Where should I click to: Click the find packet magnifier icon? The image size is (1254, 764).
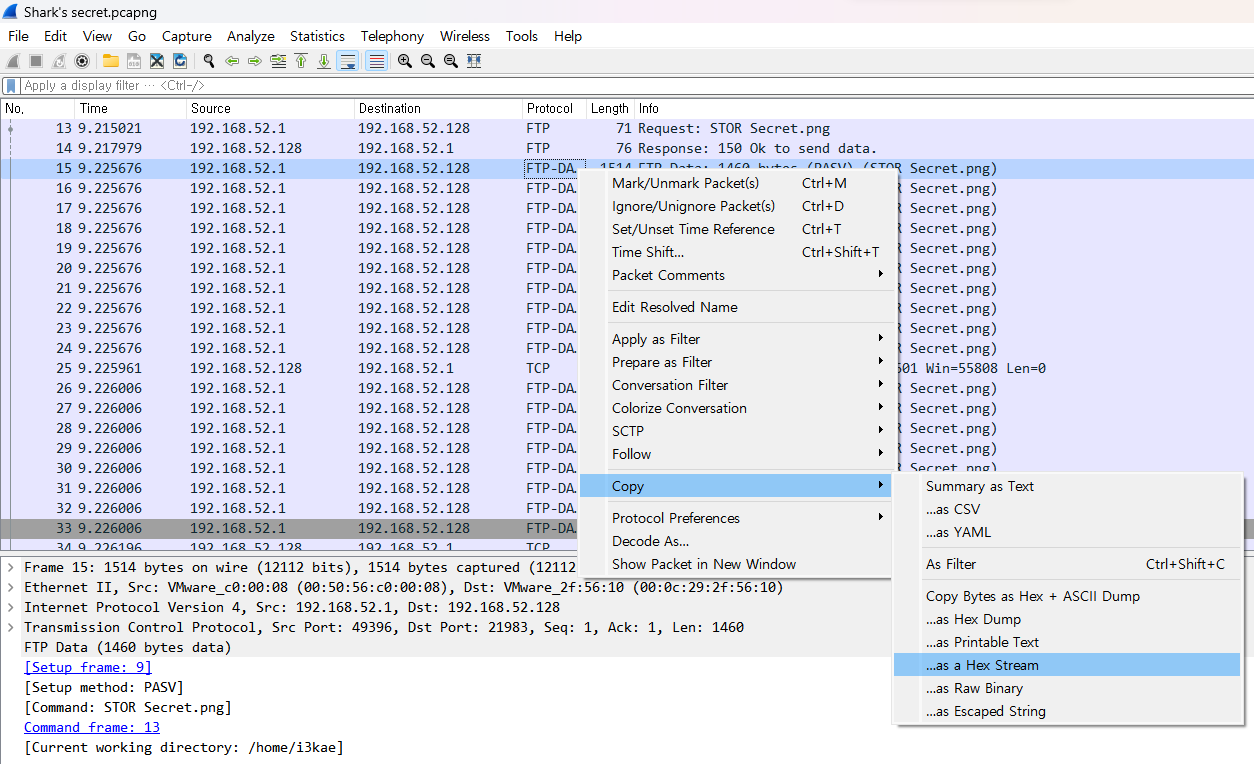209,61
